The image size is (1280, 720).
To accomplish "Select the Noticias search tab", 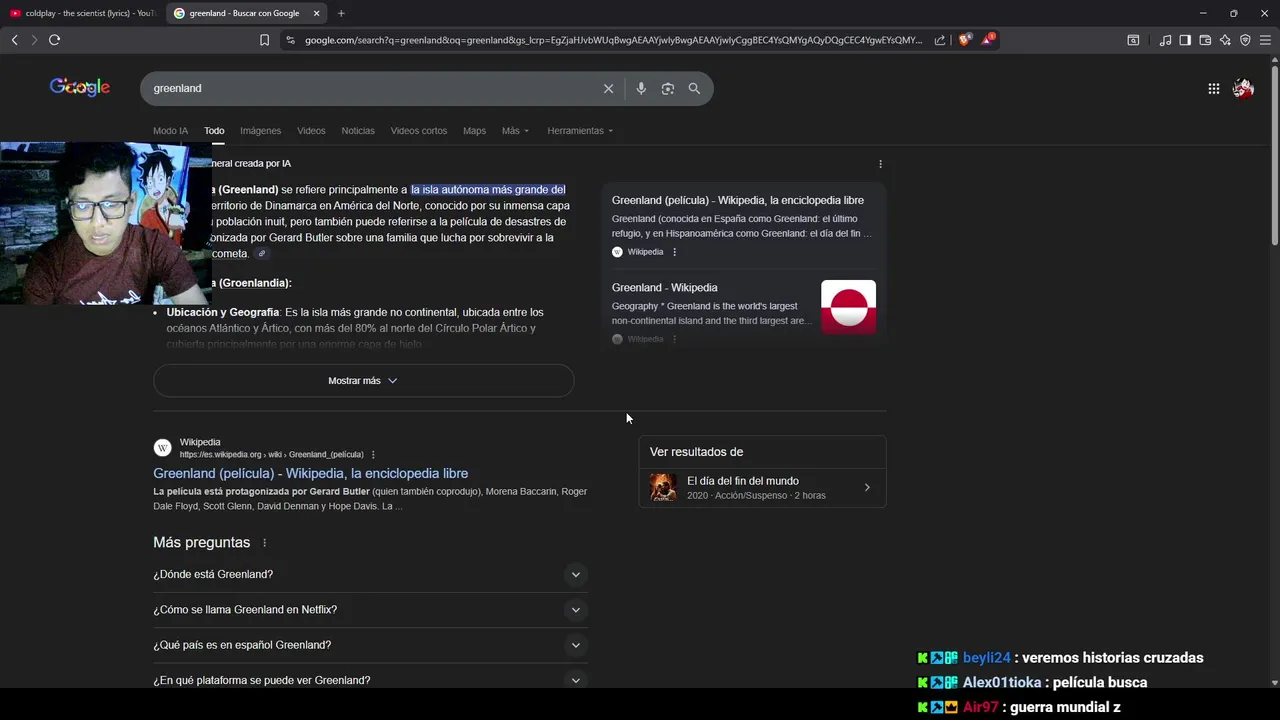I will [x=358, y=131].
